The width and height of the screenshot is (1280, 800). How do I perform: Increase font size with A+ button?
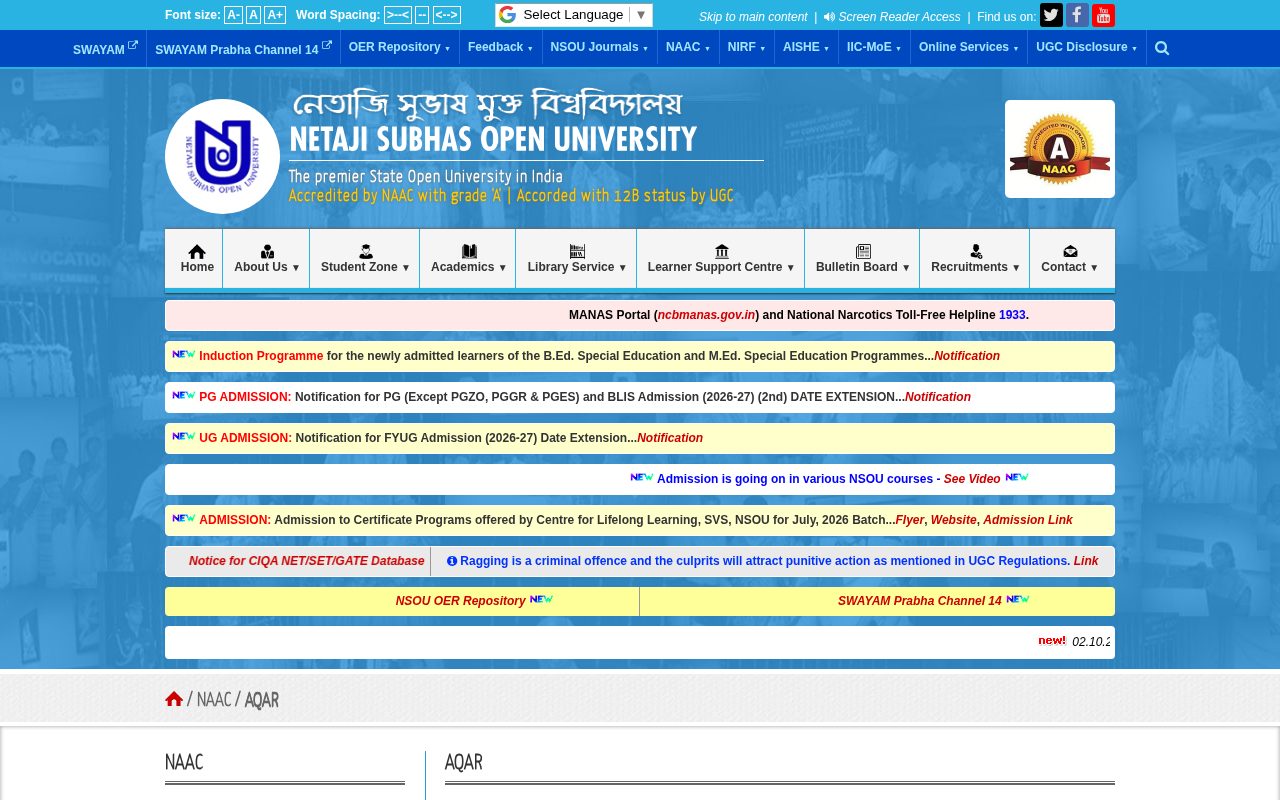[275, 15]
